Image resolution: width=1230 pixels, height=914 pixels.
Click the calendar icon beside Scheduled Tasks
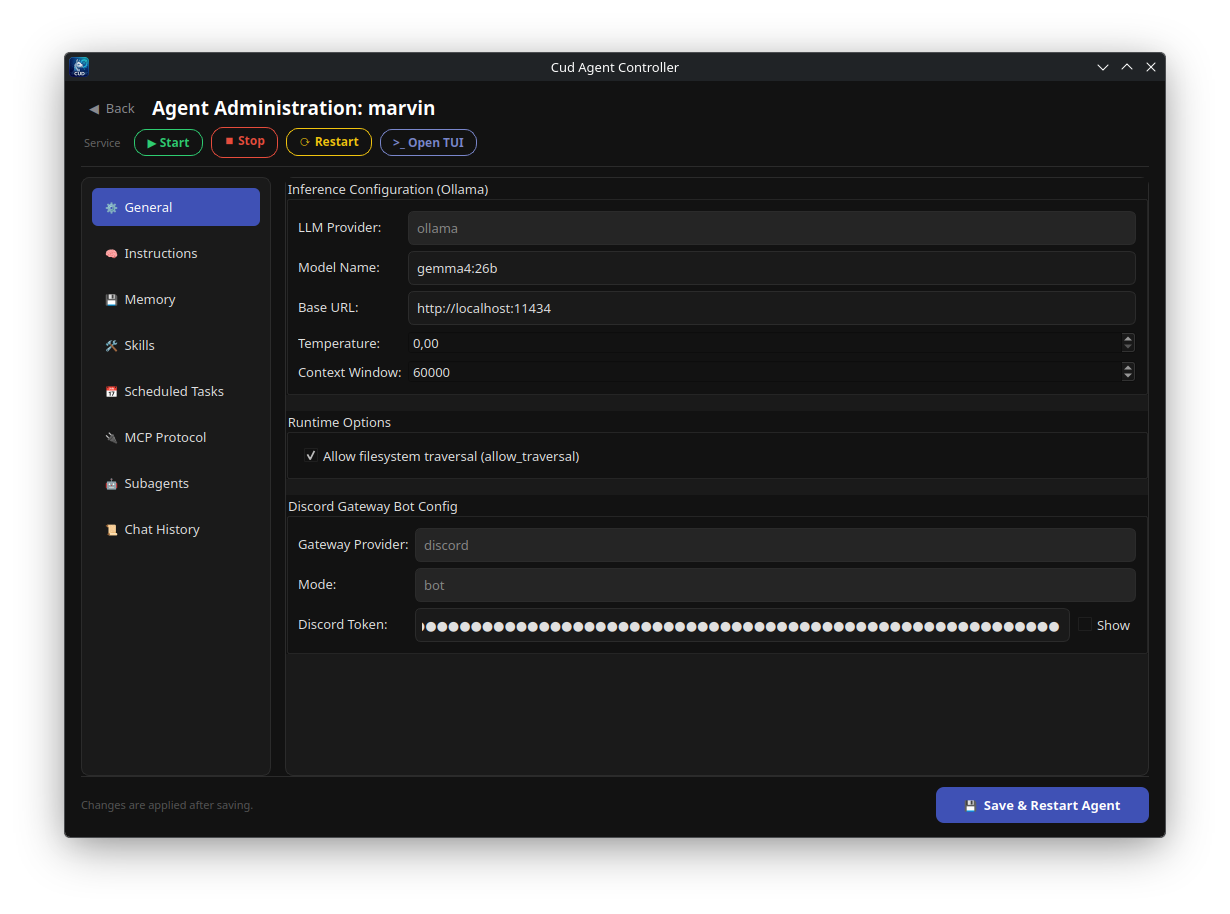coord(111,392)
